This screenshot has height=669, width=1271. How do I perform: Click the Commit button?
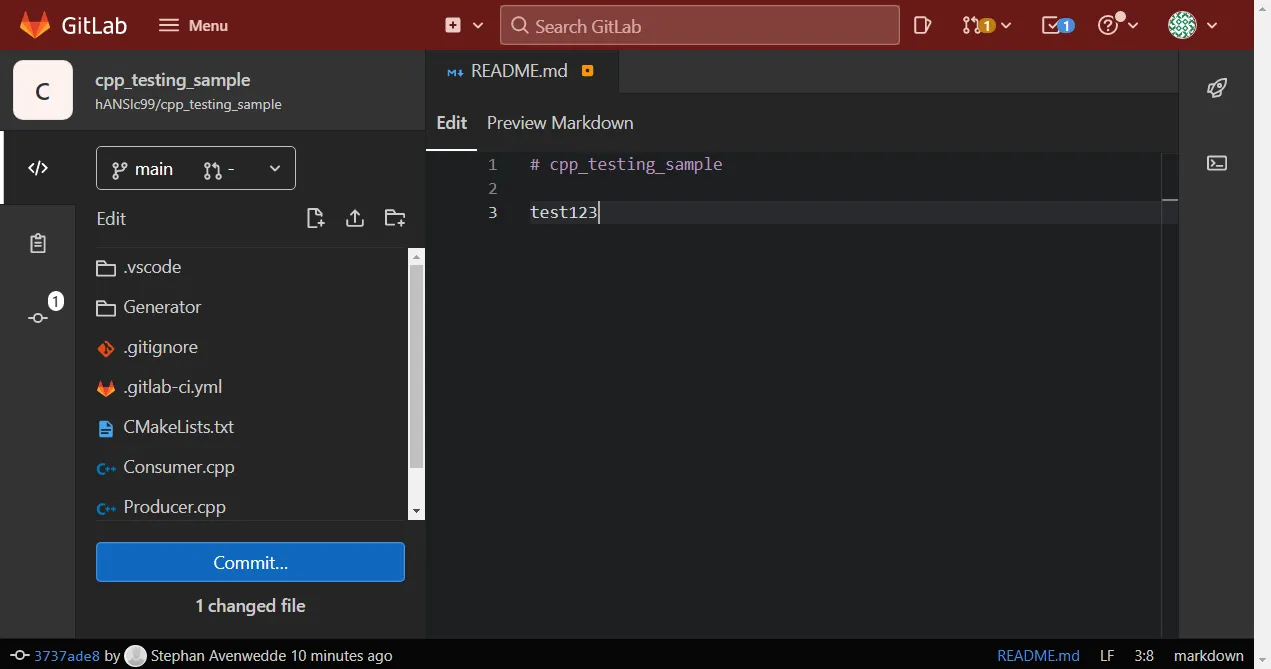point(249,562)
